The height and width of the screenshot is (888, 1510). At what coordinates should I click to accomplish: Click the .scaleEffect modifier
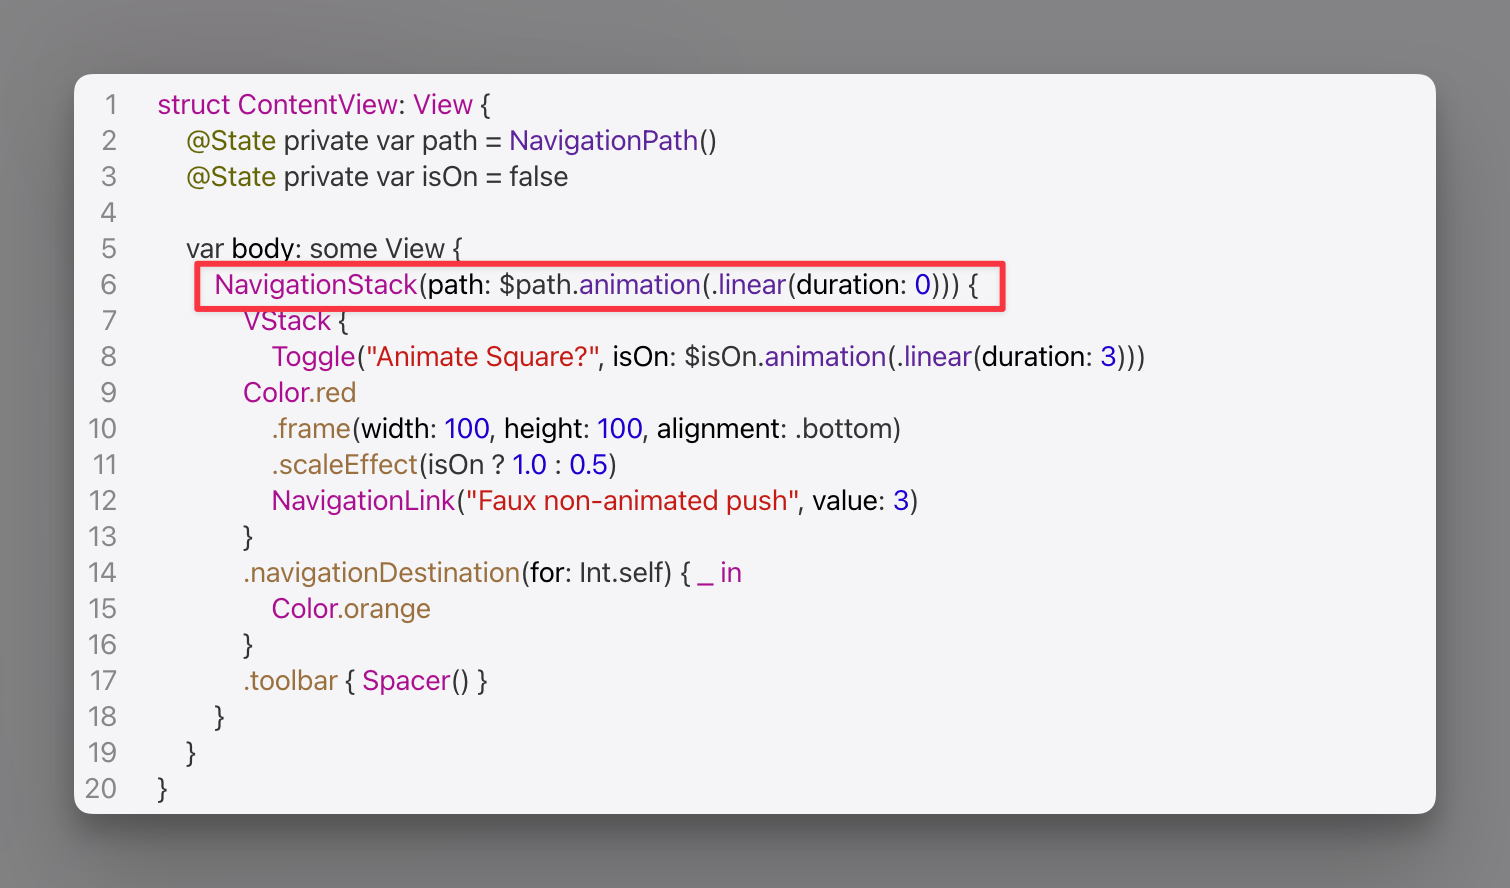[344, 465]
